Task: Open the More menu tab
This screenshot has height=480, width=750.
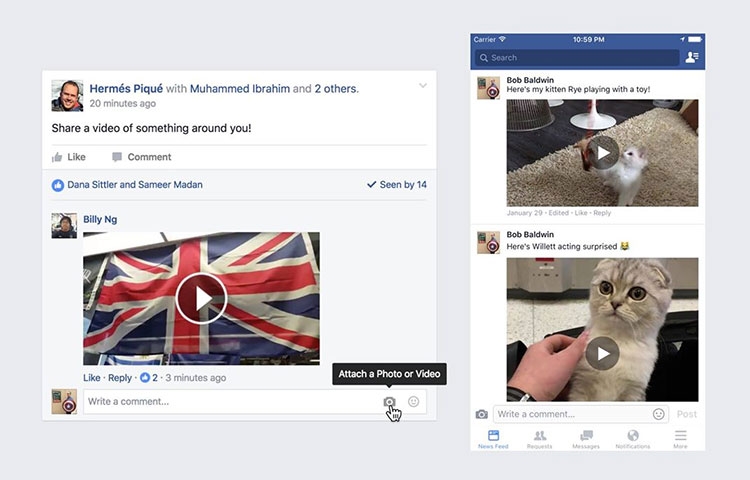Action: [680, 439]
